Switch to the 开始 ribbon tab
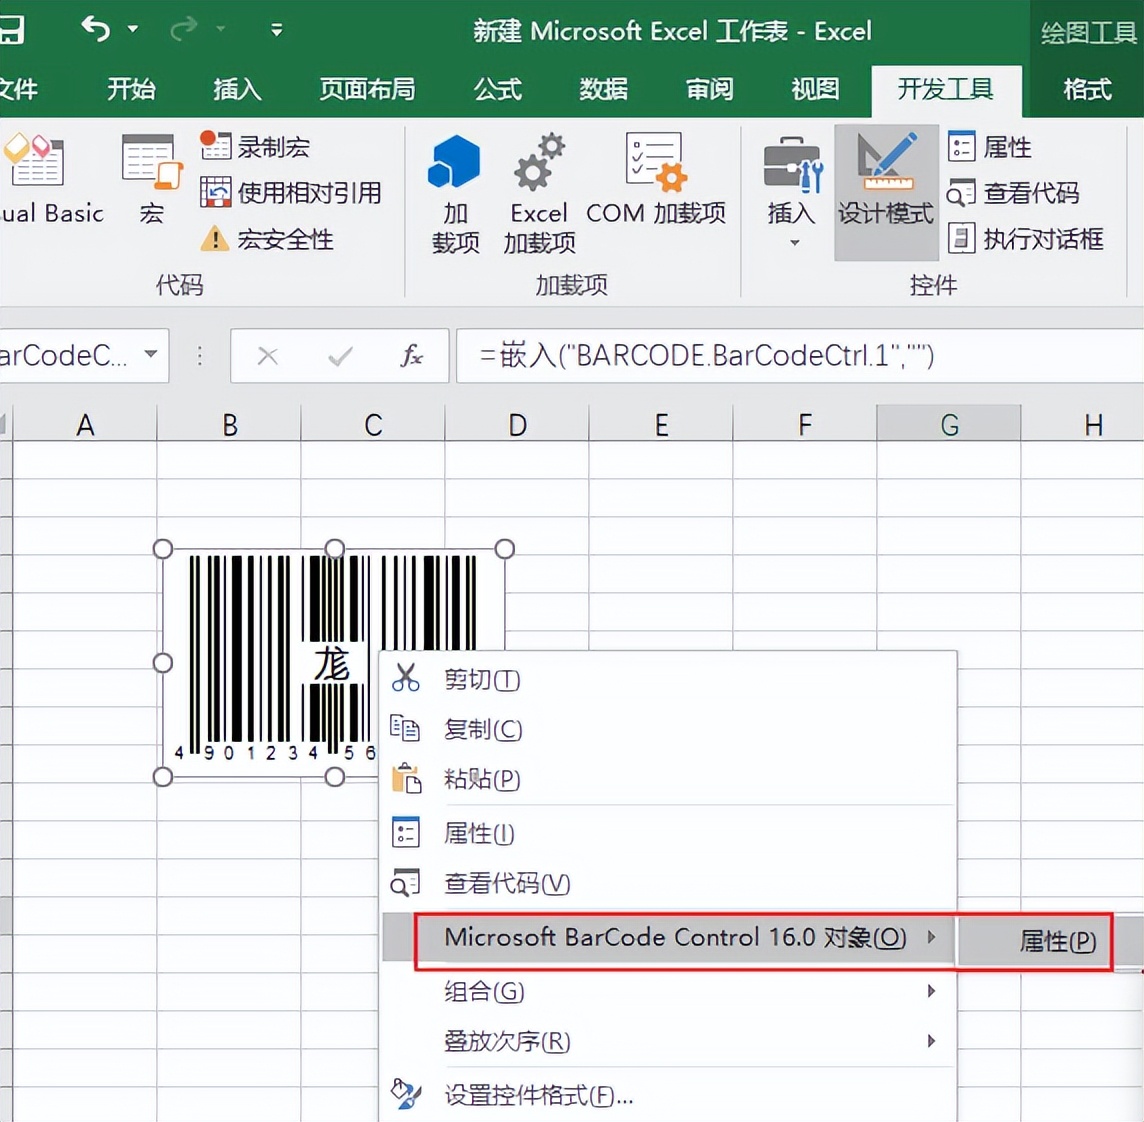Image resolution: width=1144 pixels, height=1122 pixels. pyautogui.click(x=131, y=89)
